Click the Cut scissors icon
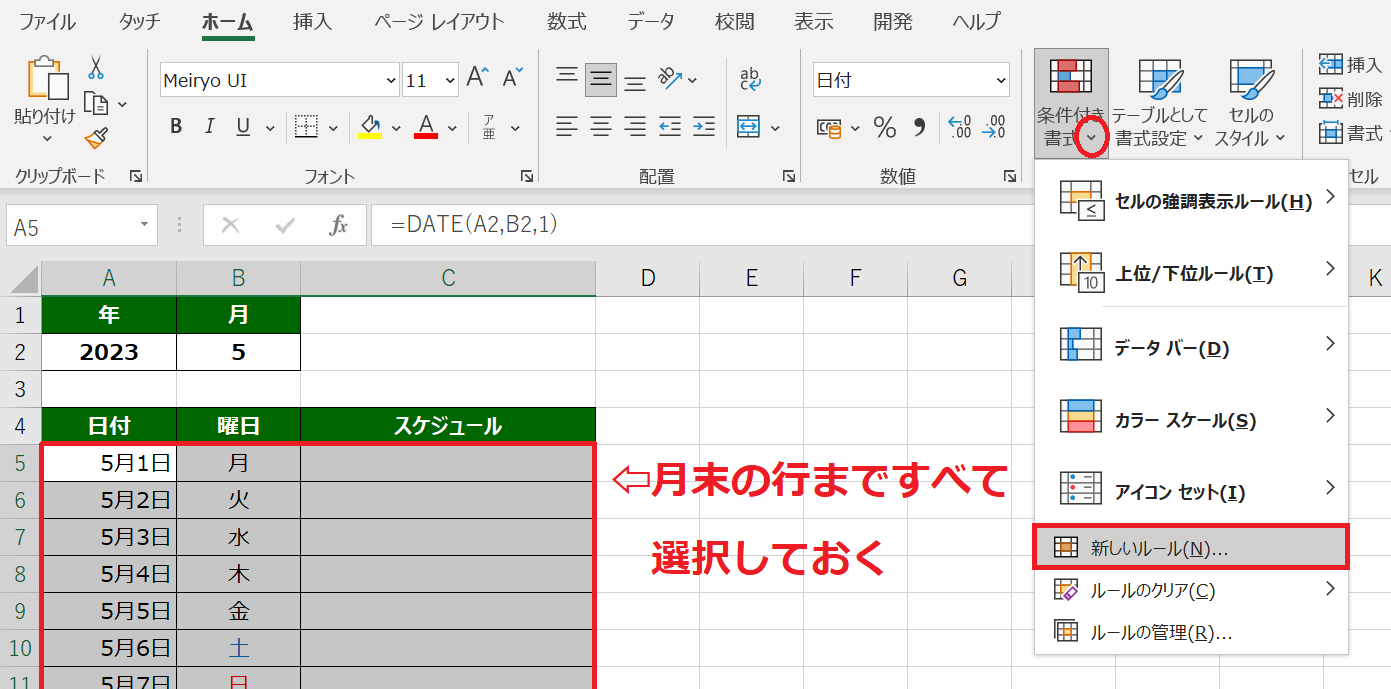 96,68
